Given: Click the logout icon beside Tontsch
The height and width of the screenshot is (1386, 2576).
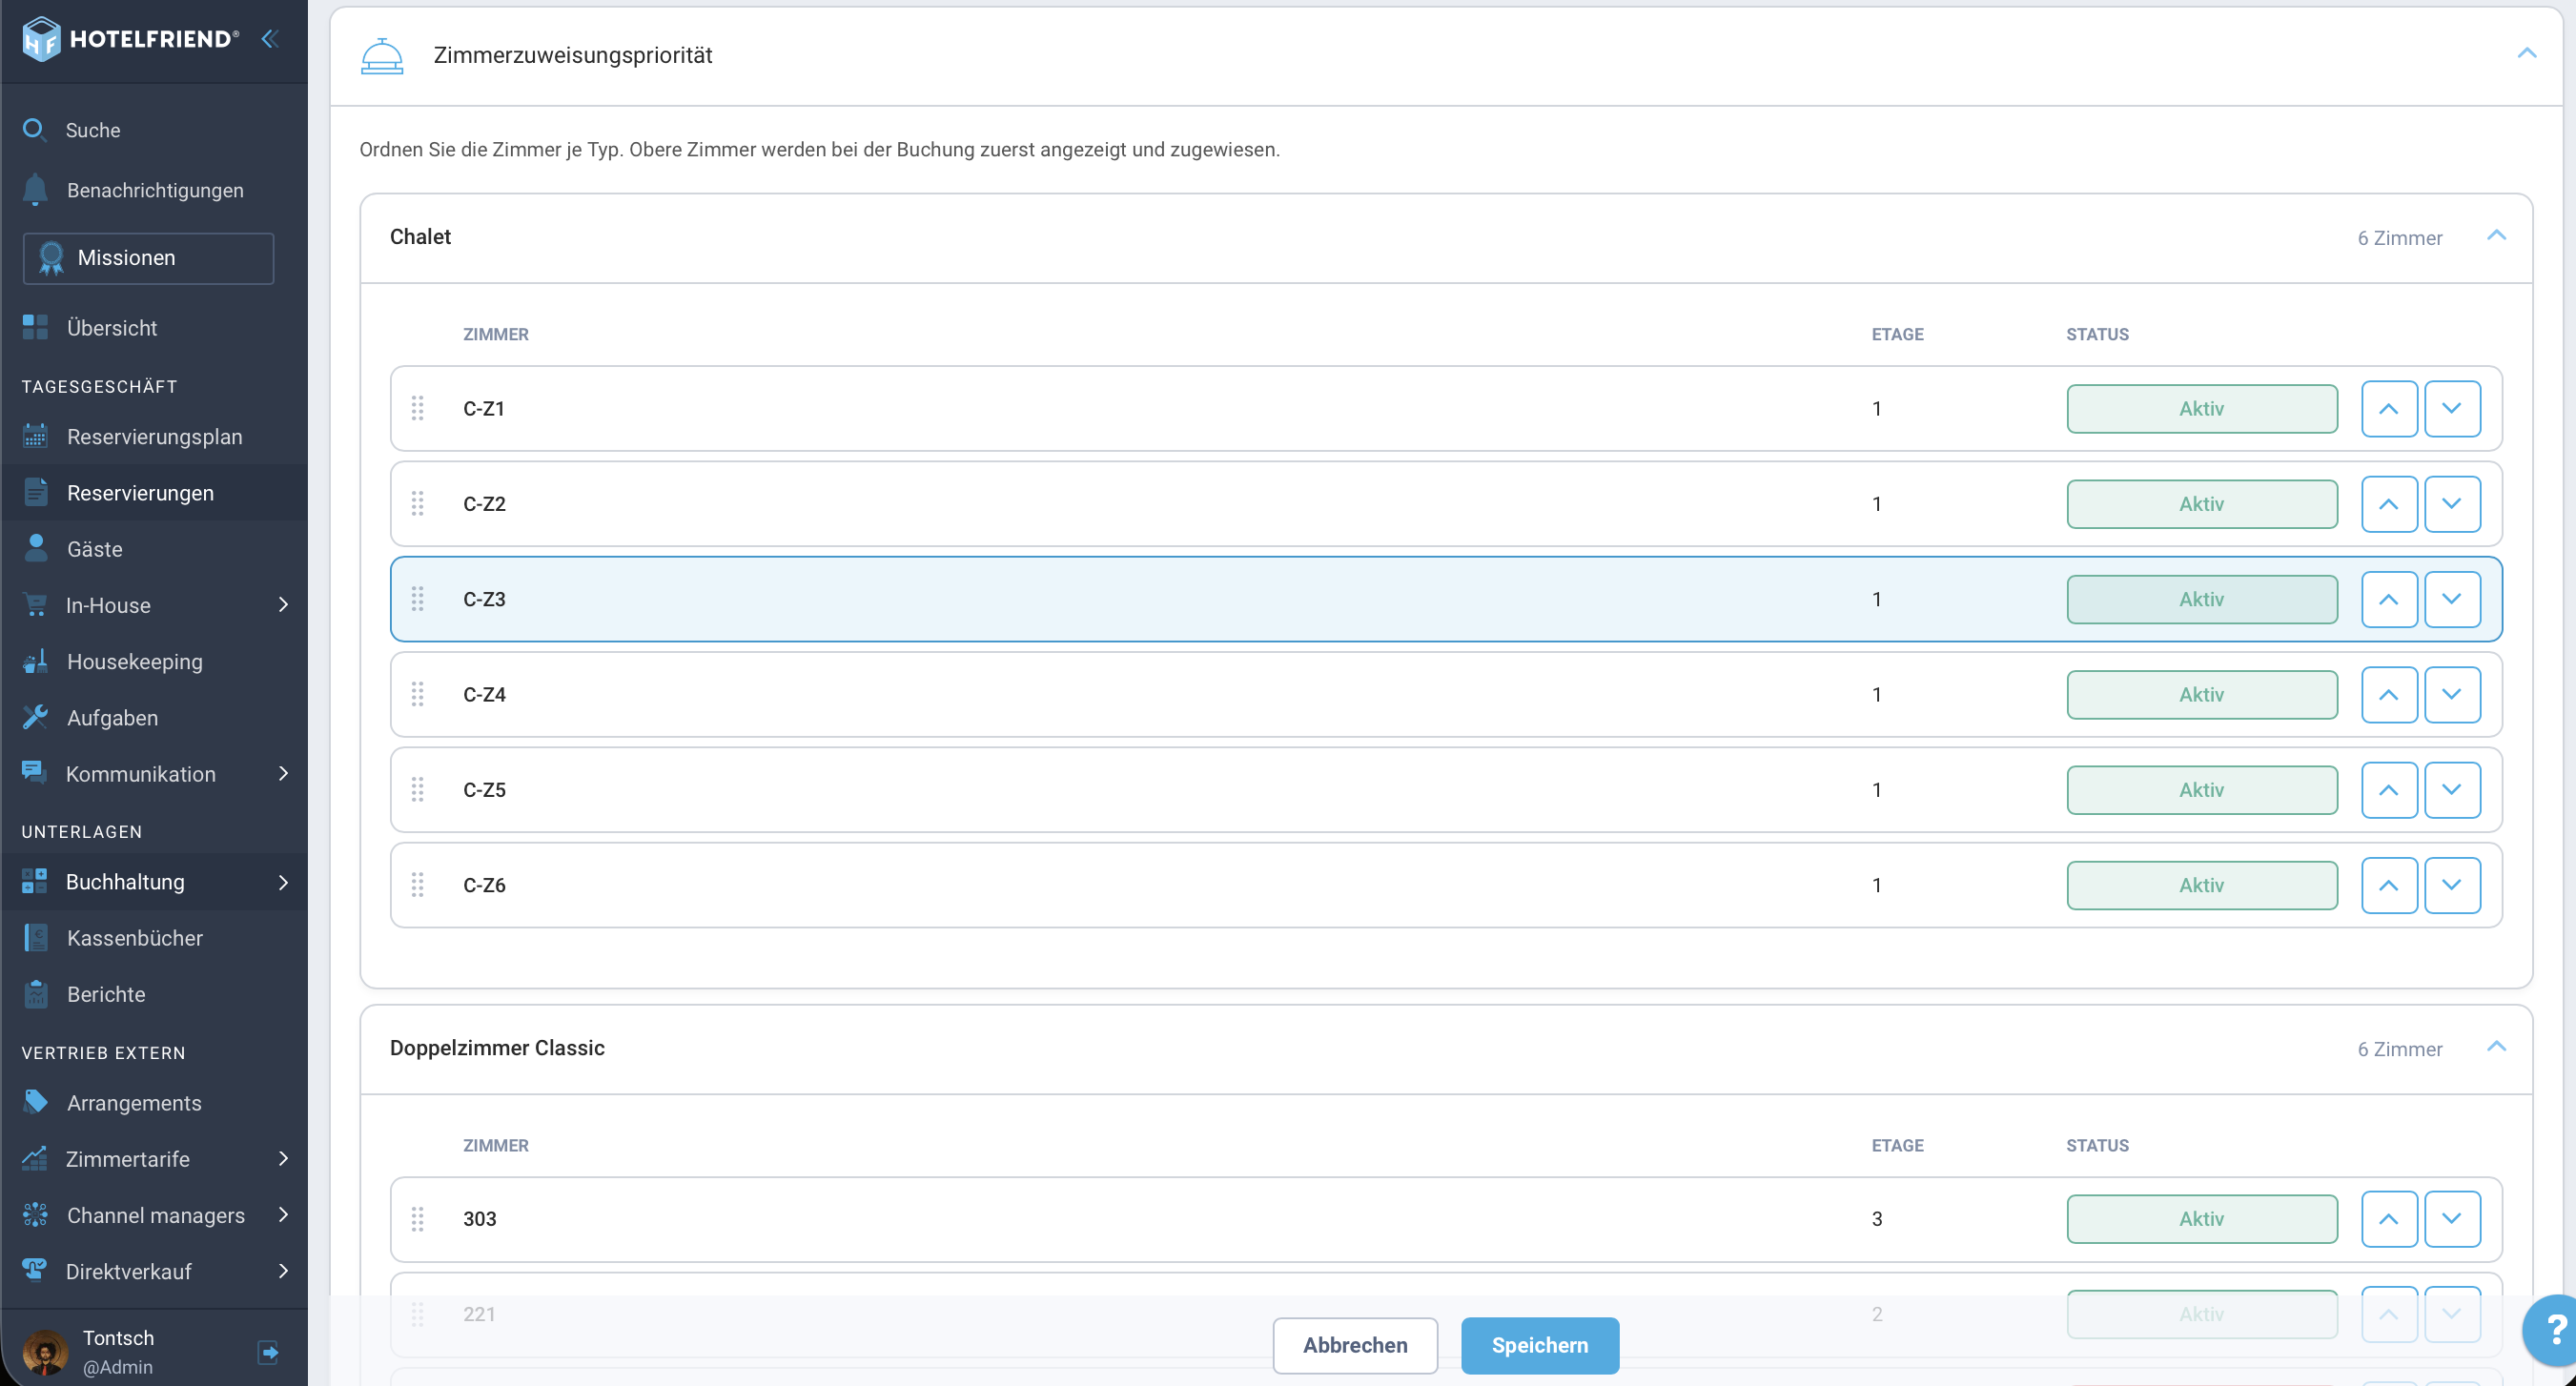Looking at the screenshot, I should point(268,1352).
